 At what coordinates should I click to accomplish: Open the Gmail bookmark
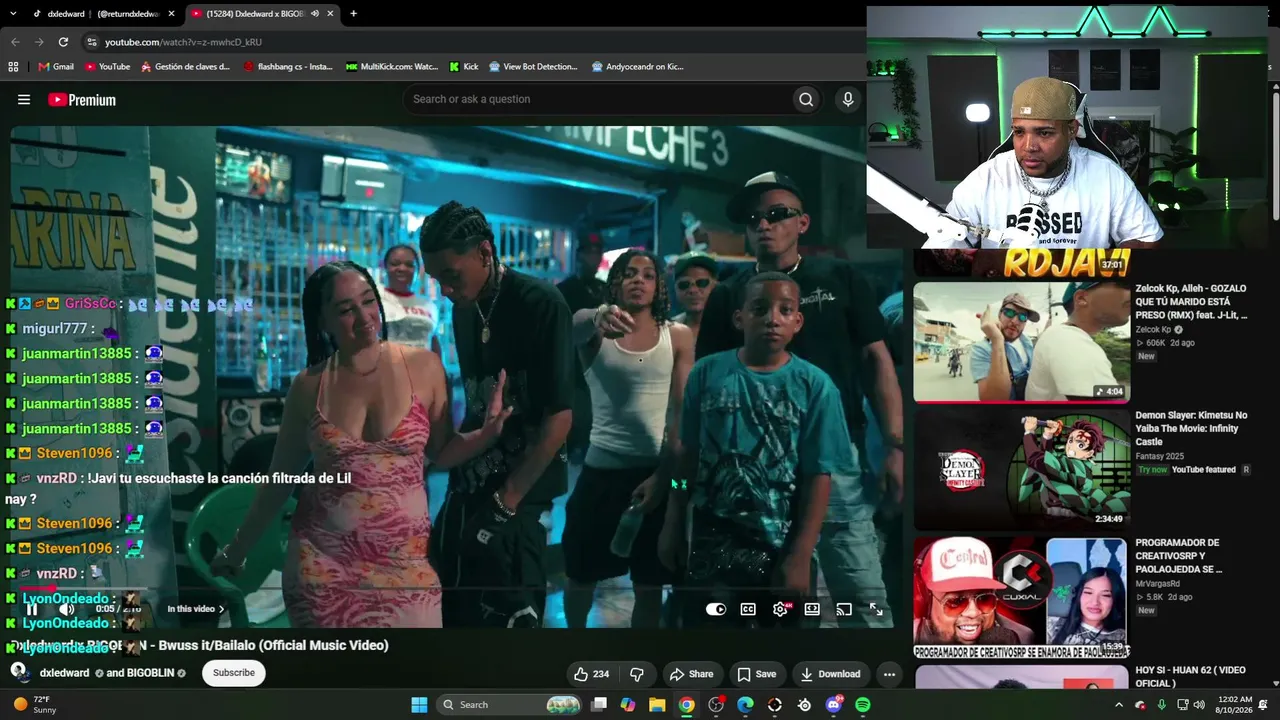pyautogui.click(x=56, y=67)
